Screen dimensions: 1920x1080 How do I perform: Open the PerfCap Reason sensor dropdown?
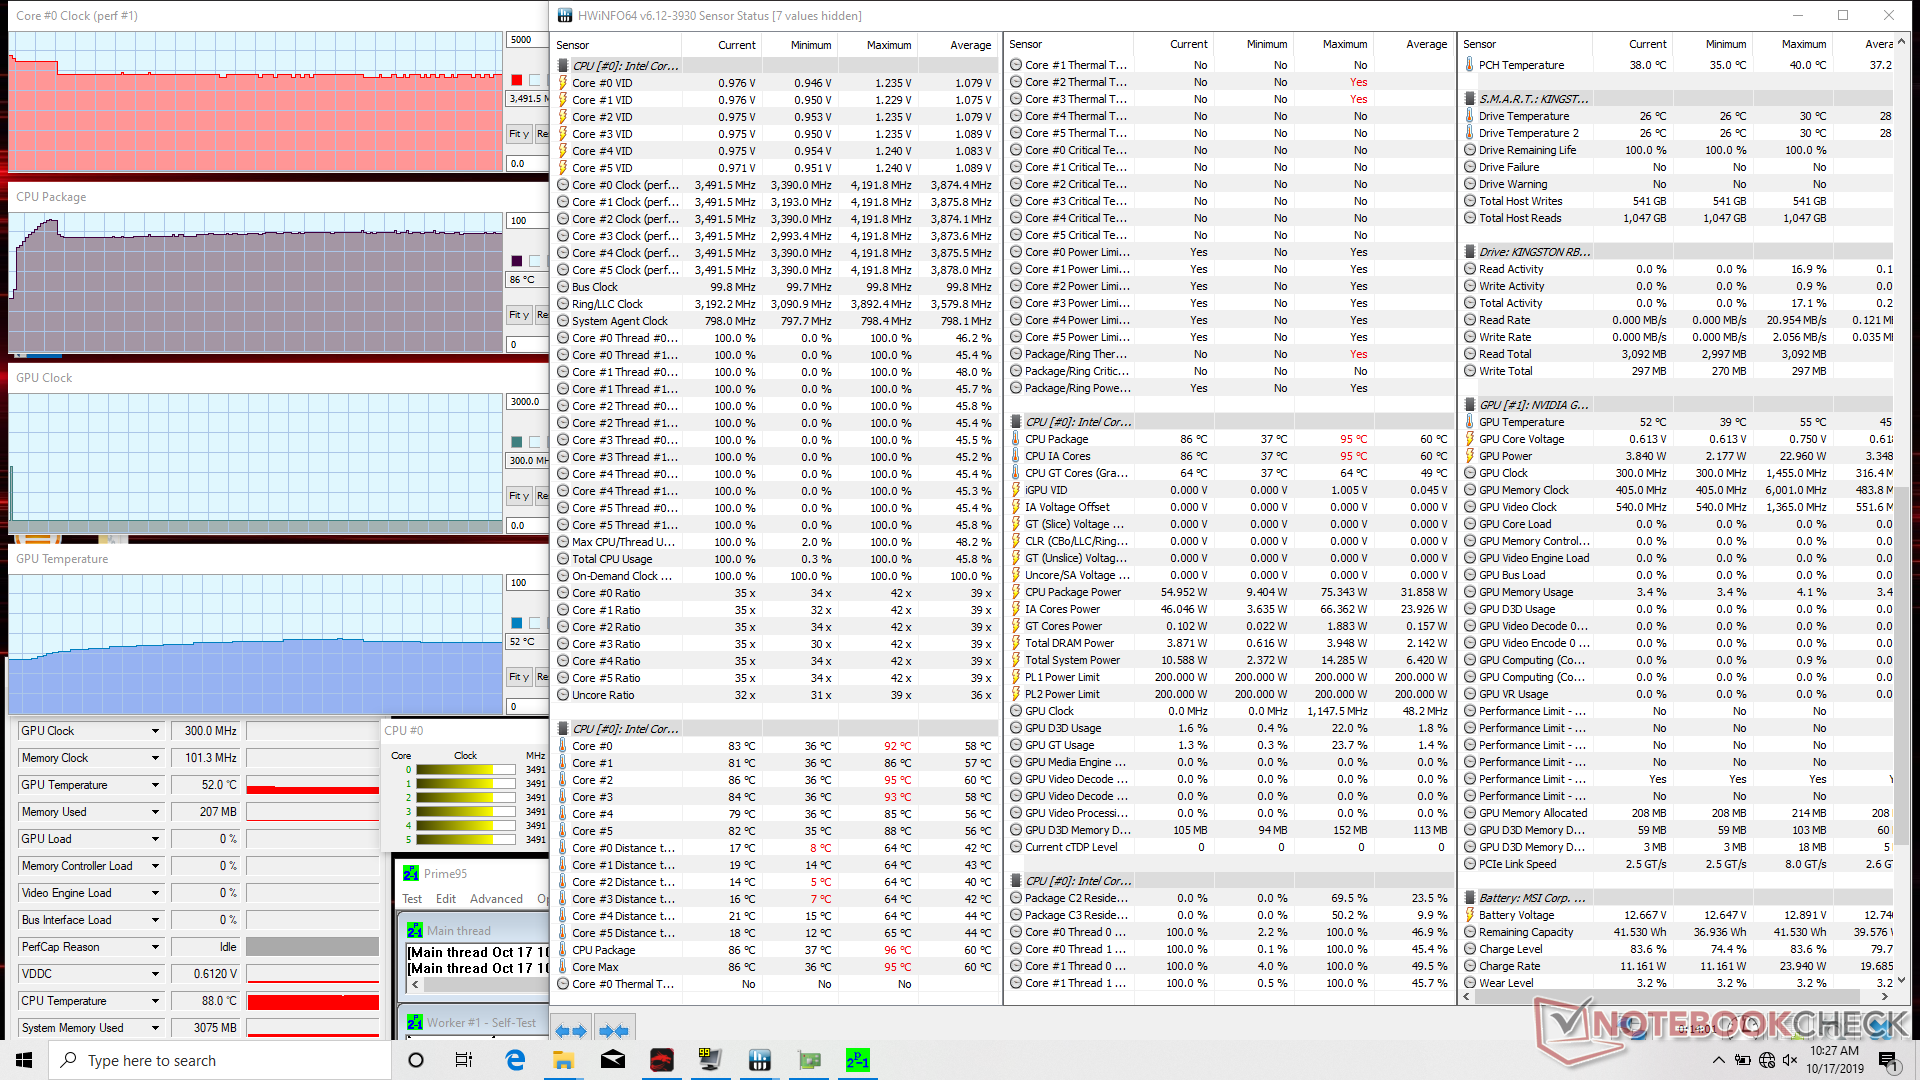coord(155,947)
